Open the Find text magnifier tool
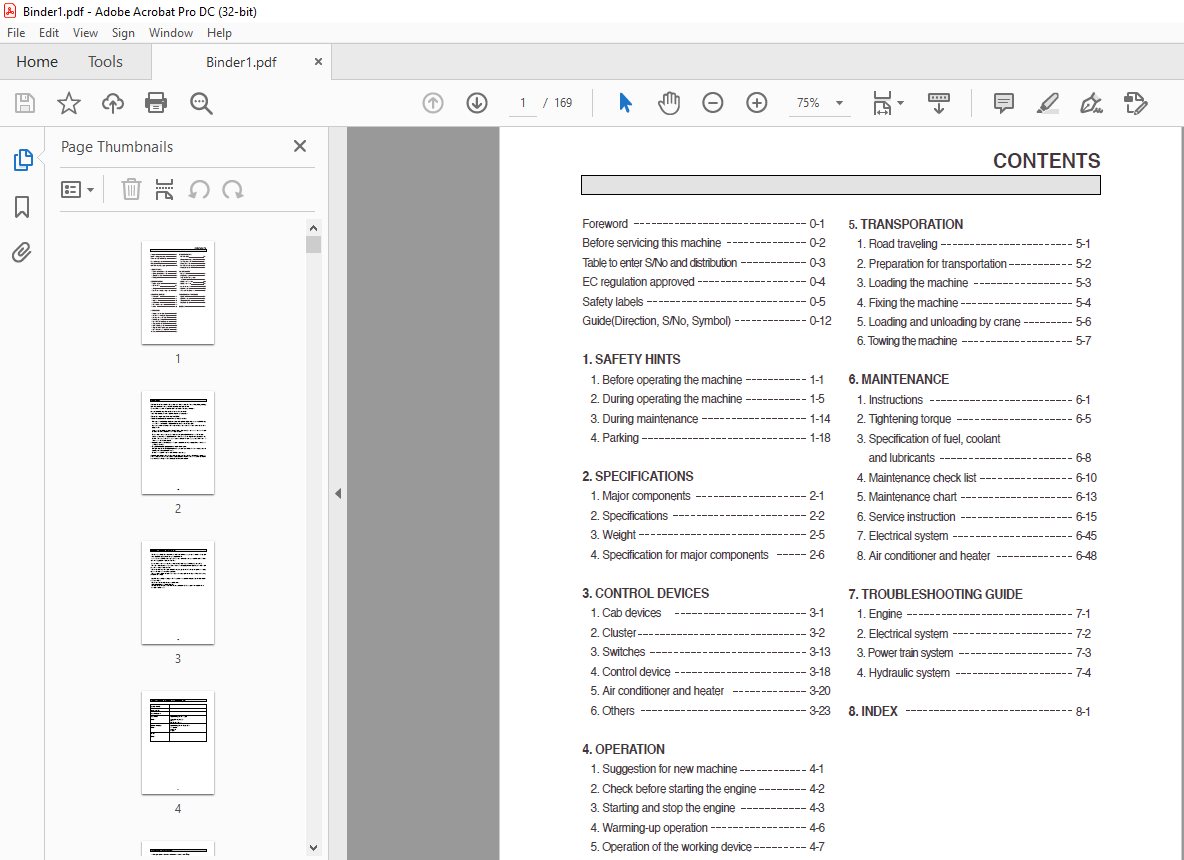Viewport: 1184px width, 860px height. click(x=201, y=103)
